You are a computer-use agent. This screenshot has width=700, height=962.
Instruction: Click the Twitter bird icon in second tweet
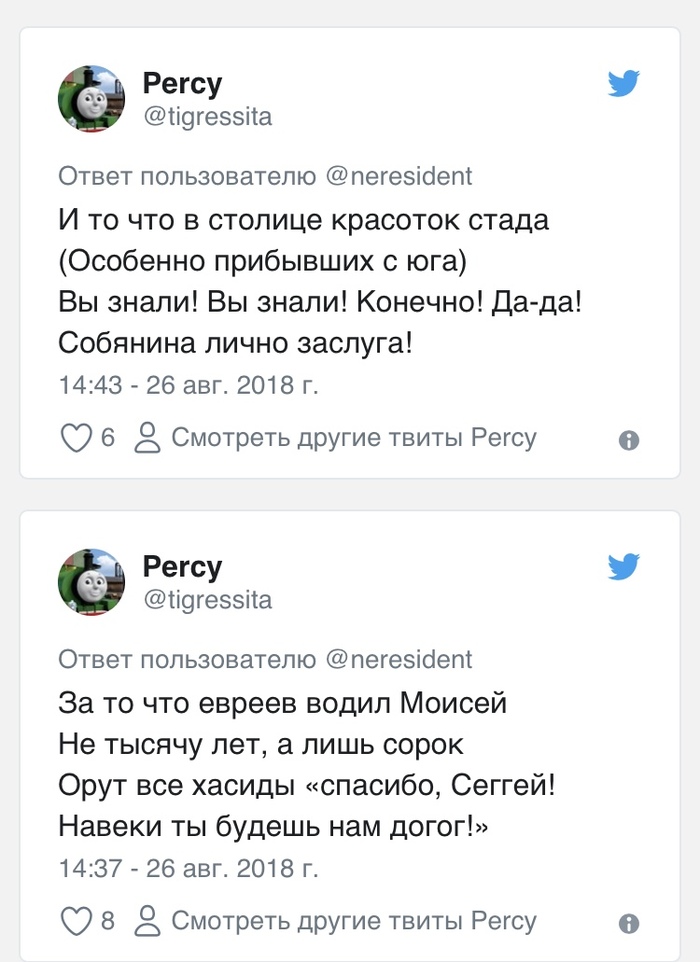pyautogui.click(x=623, y=568)
